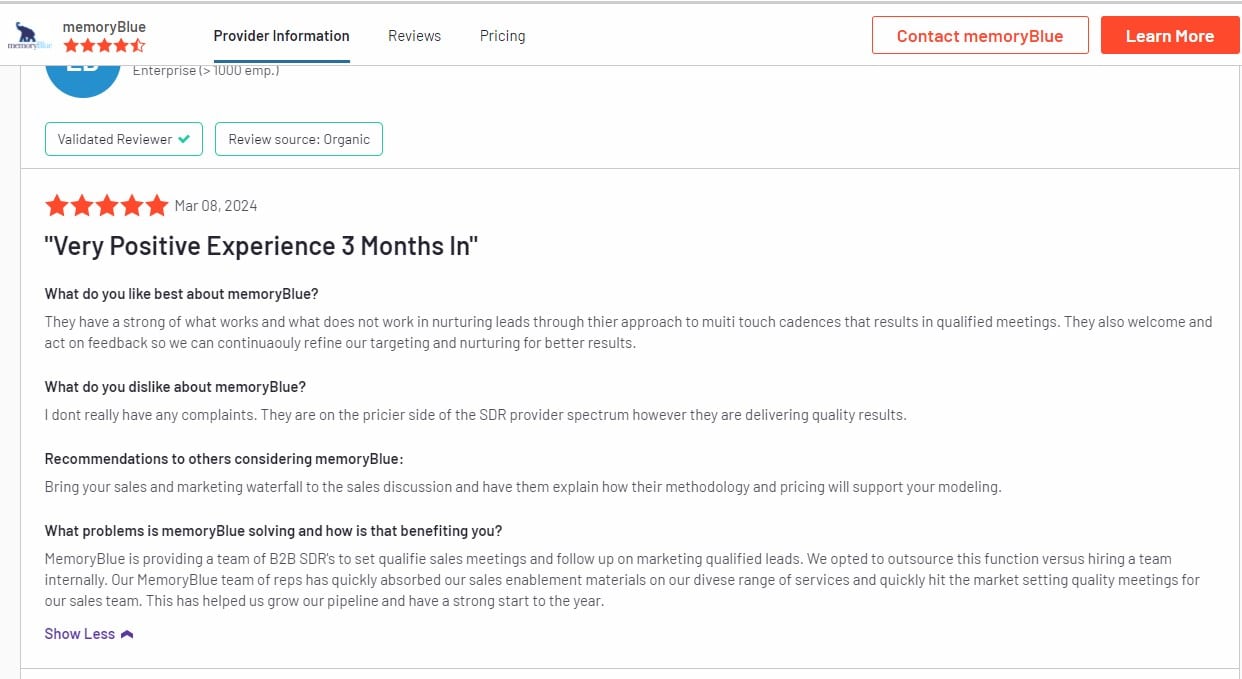Screen dimensions: 1242x679
Task: Click the Contact memoryBlue button
Action: click(980, 35)
